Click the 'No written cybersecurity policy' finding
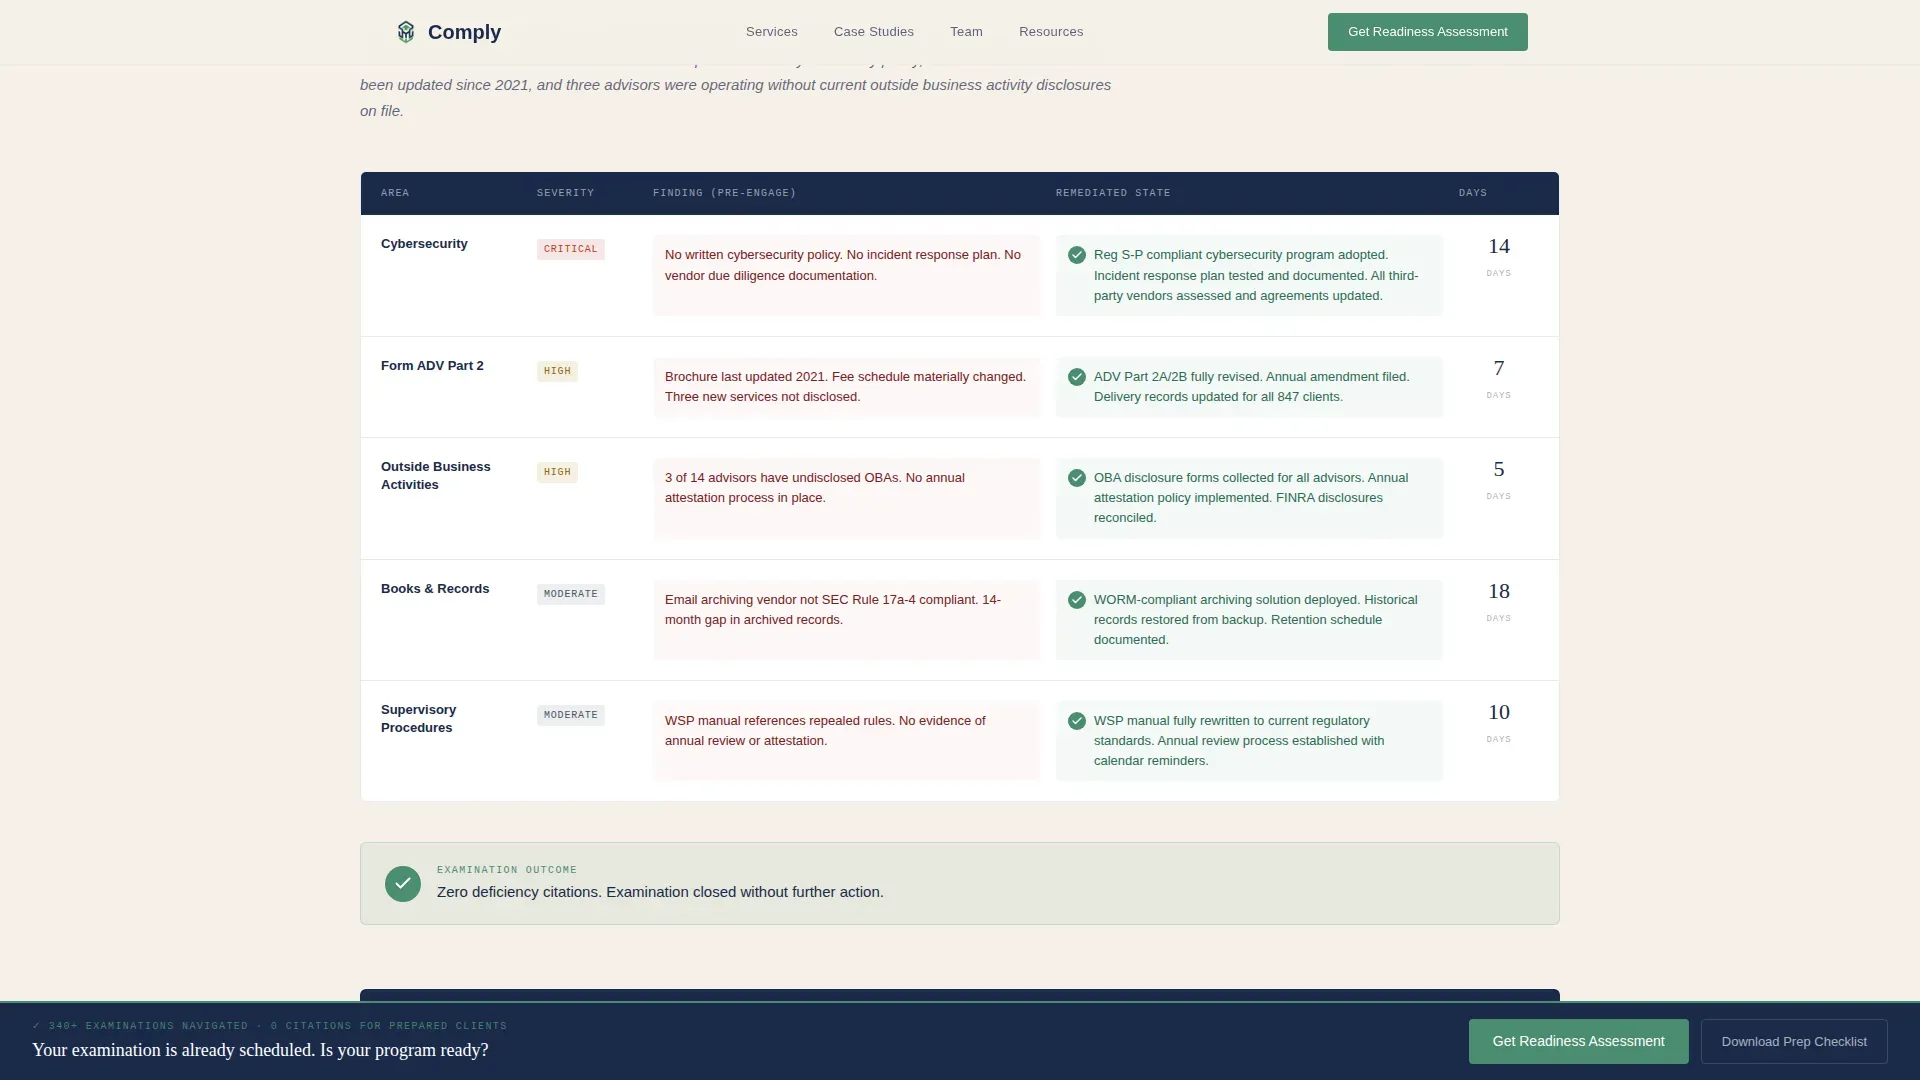This screenshot has height=1080, width=1920. (x=846, y=276)
